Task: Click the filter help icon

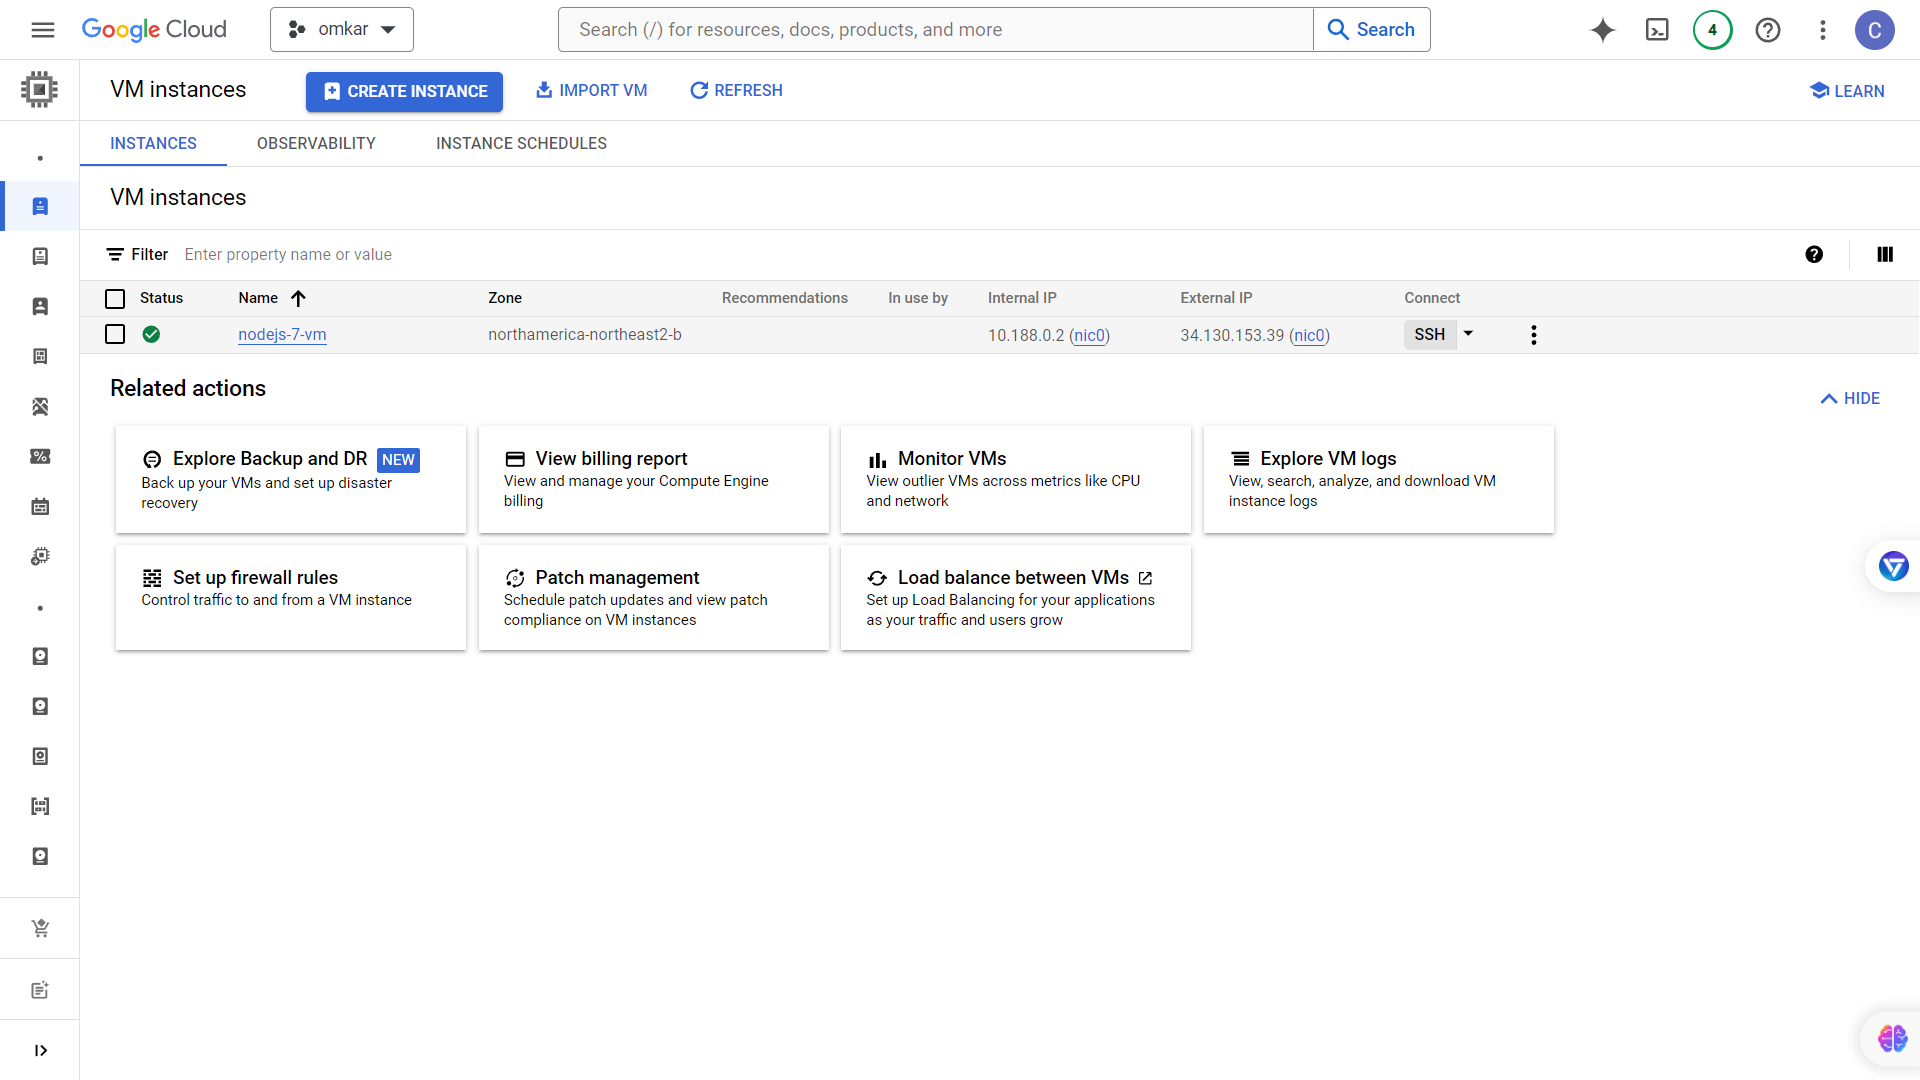Action: point(1813,254)
